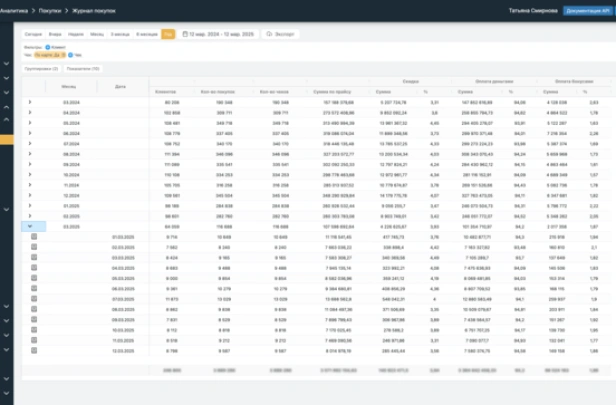Expand the 03.2024 month row
The width and height of the screenshot is (616, 405).
point(30,101)
